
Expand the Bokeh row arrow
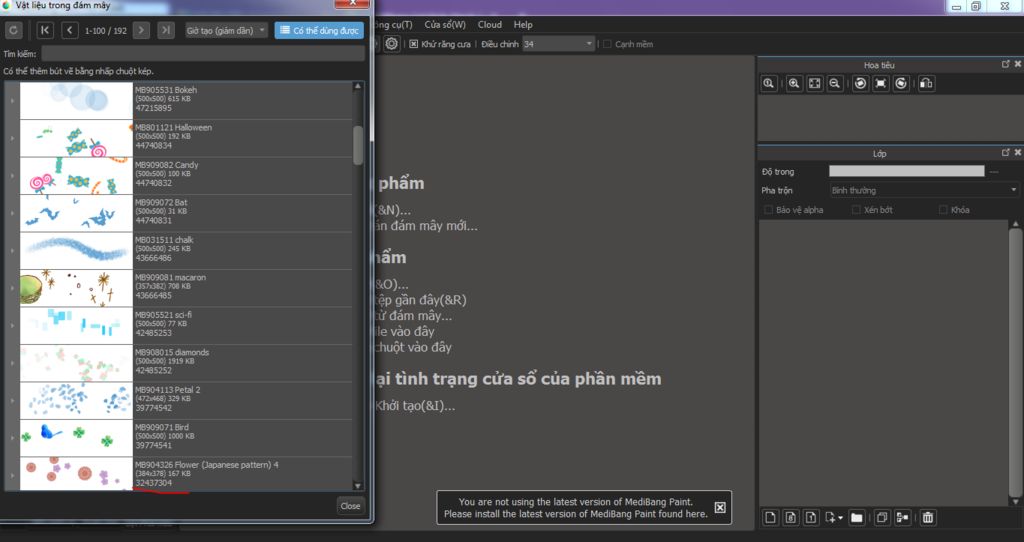pyautogui.click(x=12, y=101)
